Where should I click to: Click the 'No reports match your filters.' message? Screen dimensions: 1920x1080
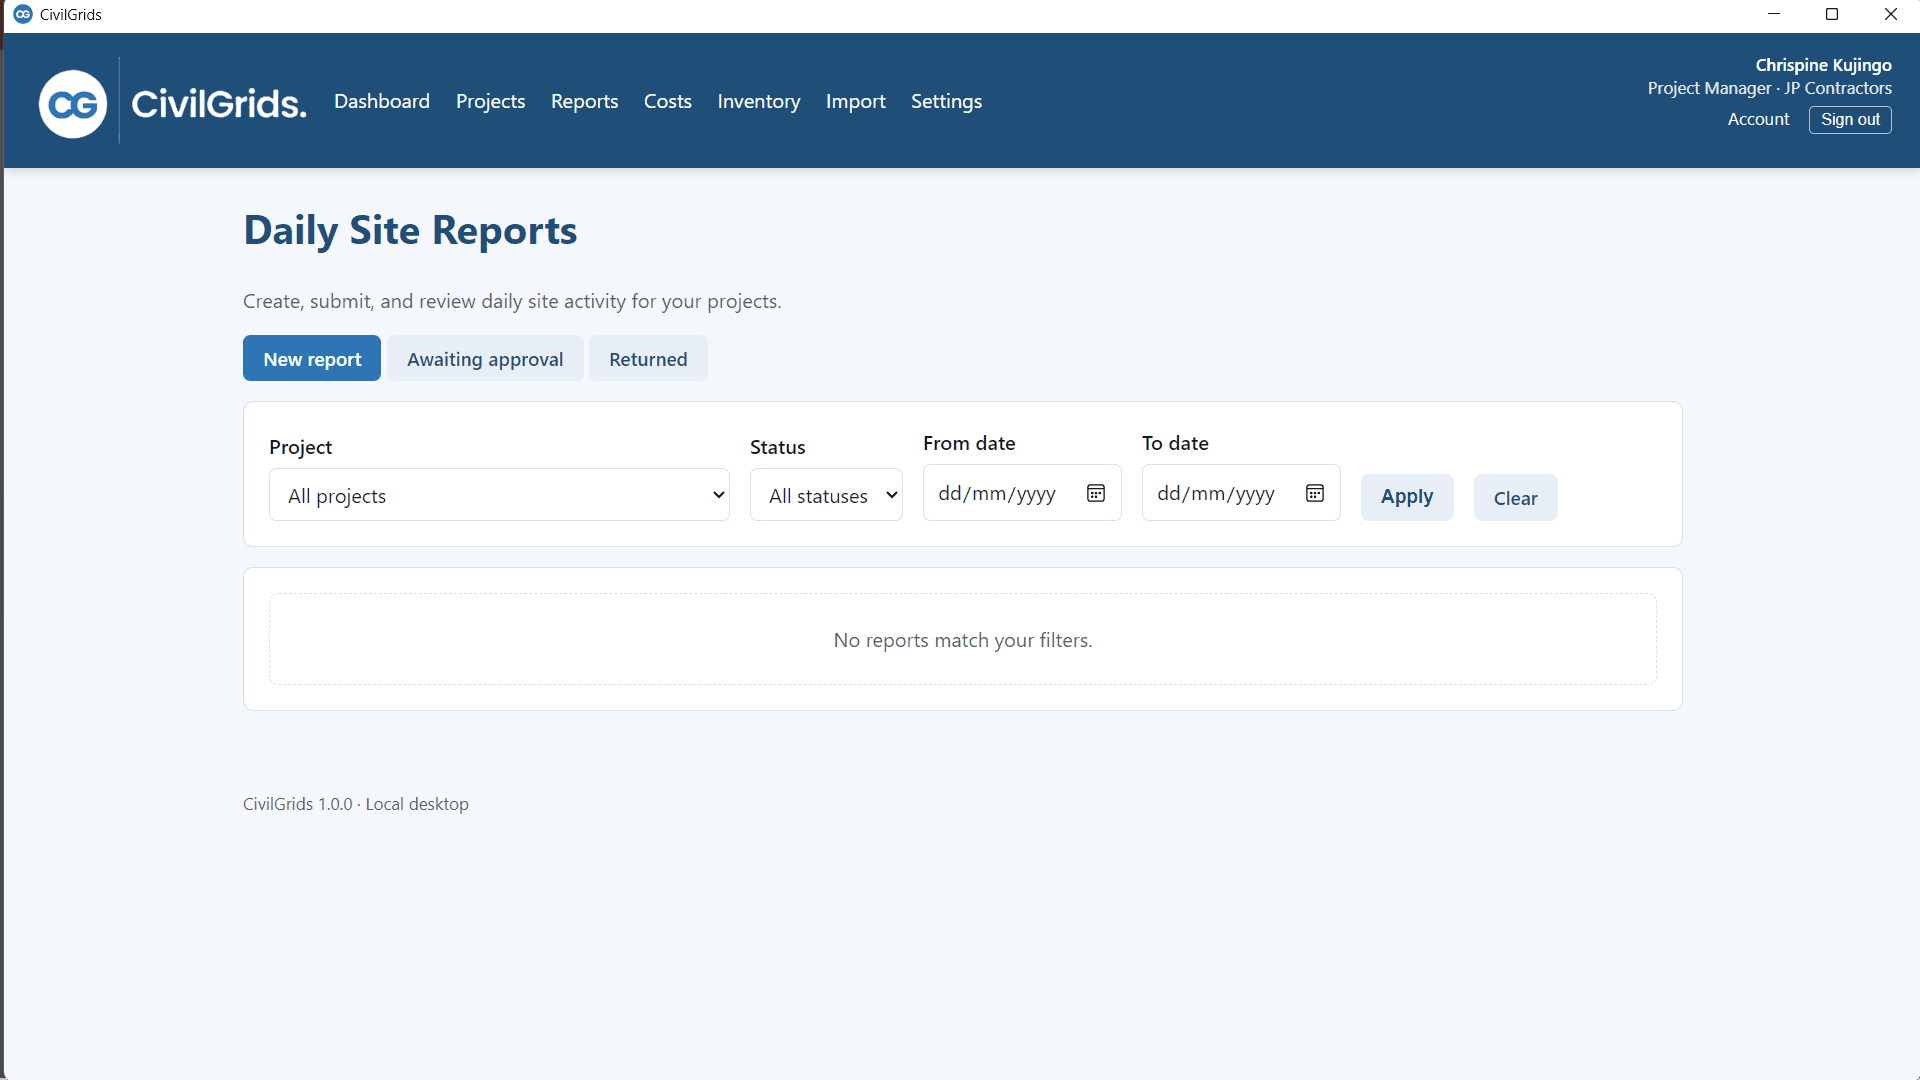coord(963,640)
